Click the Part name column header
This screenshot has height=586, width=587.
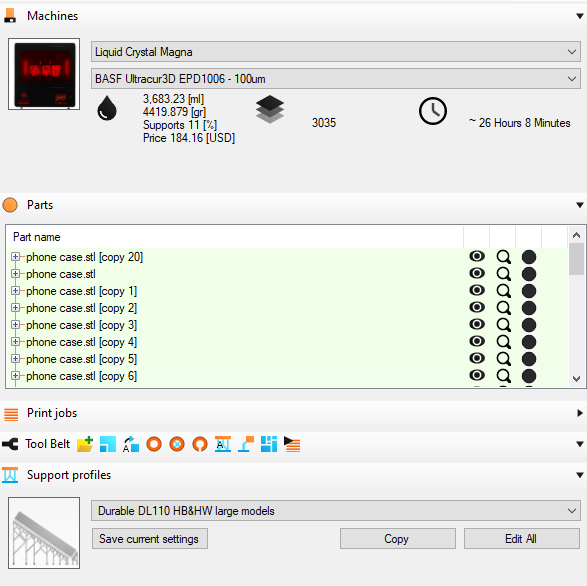pos(234,237)
